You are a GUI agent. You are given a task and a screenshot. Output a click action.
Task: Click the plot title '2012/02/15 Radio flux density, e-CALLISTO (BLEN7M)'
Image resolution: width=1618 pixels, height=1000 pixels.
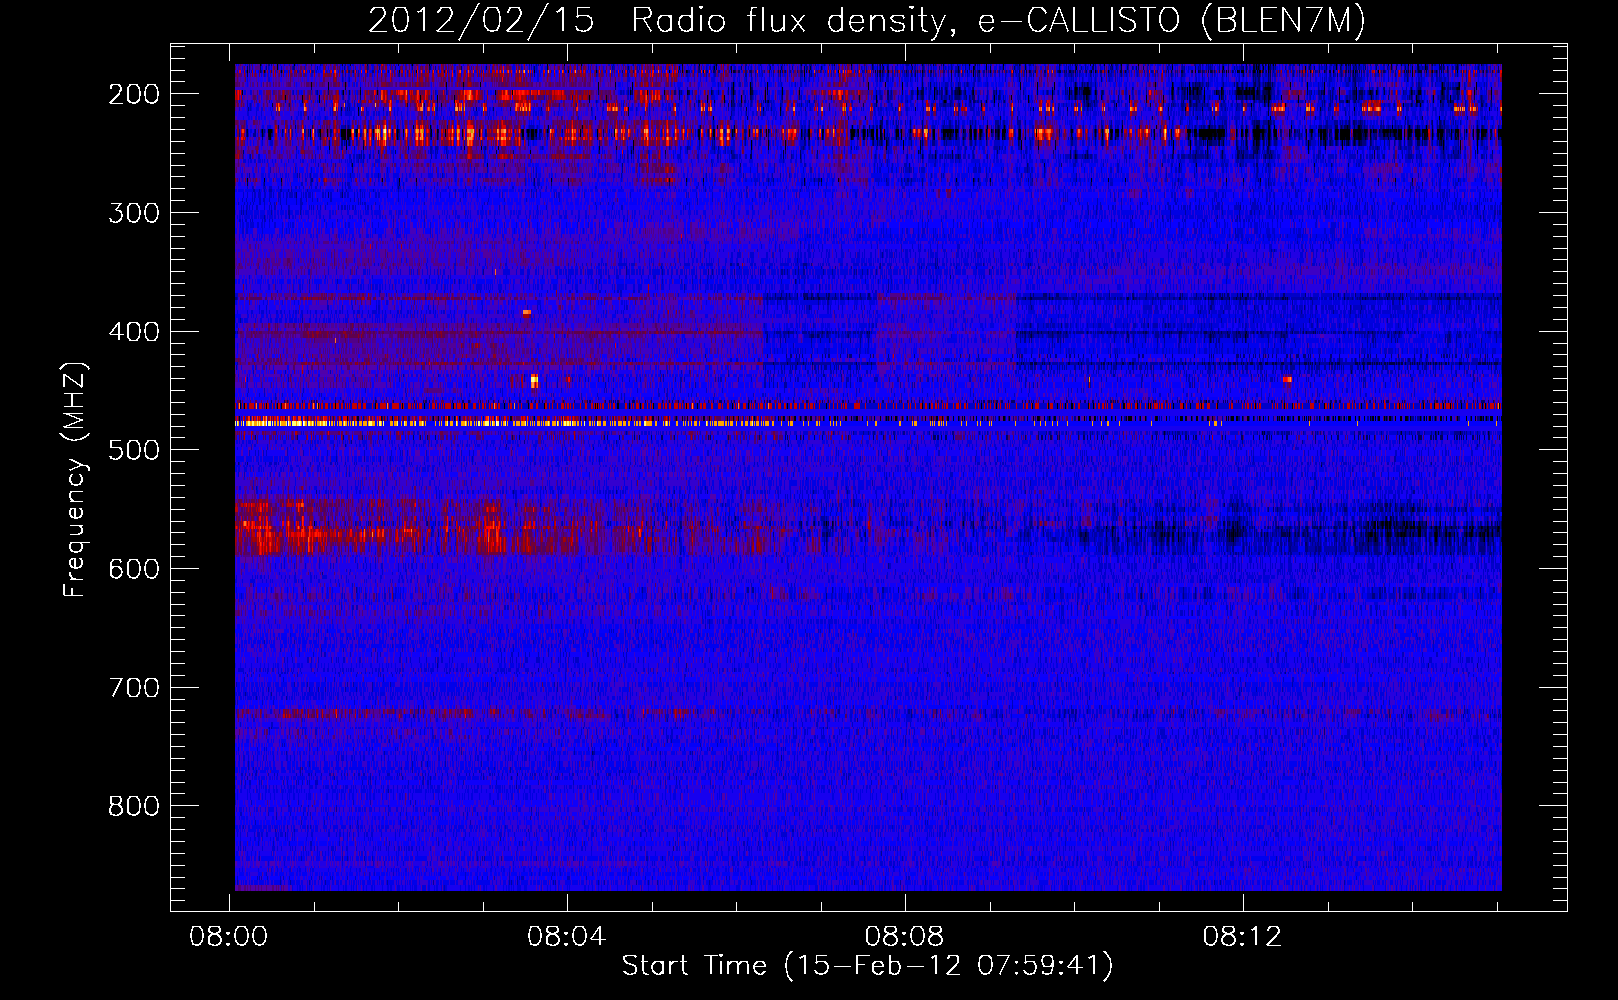point(867,20)
